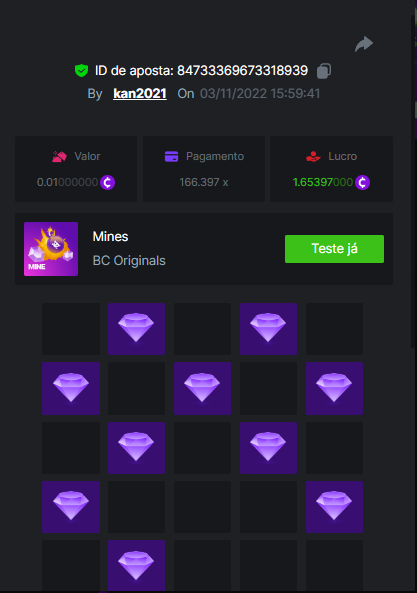Select gem tile in second row, middle column
This screenshot has height=593, width=417.
tap(202, 388)
